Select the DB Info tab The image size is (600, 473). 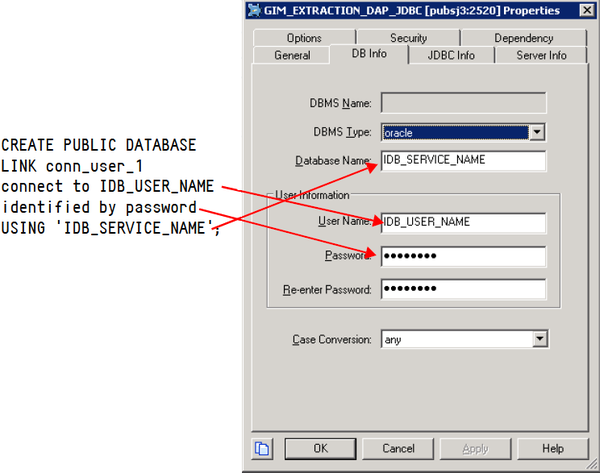coord(370,55)
